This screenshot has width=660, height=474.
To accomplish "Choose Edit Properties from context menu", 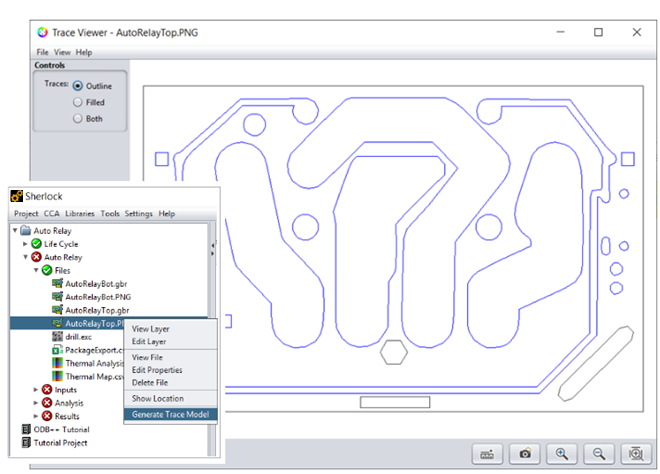I will [x=170, y=370].
